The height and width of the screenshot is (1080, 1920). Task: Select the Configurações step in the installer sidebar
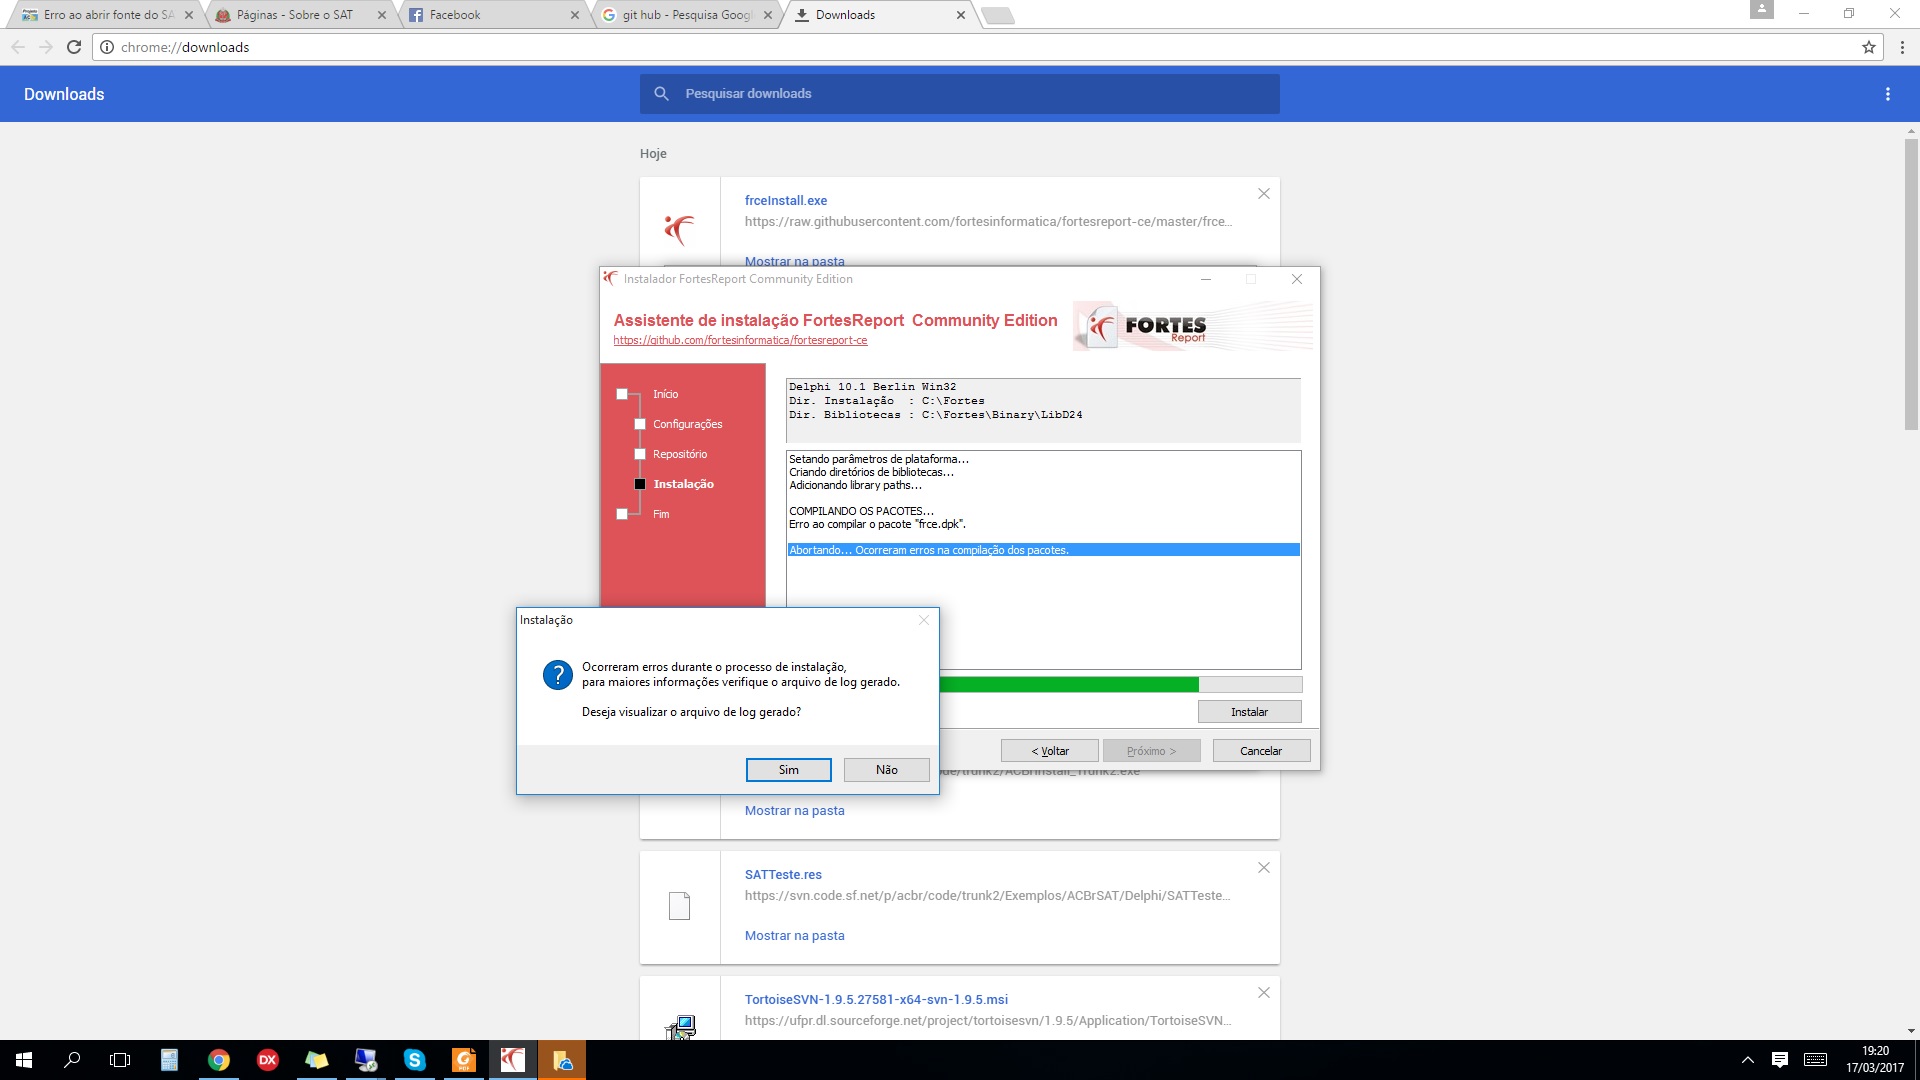click(687, 424)
